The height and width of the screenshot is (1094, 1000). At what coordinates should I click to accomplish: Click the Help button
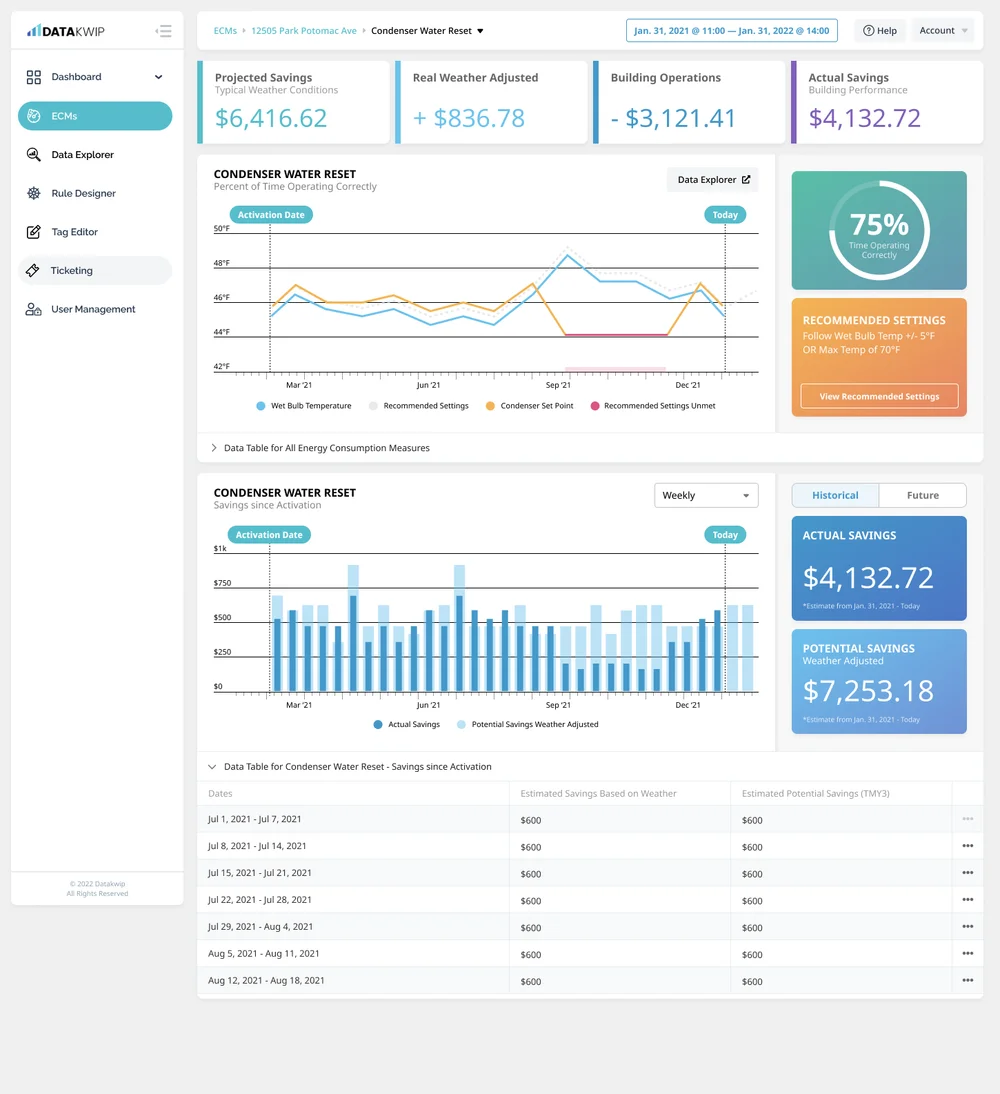point(880,31)
